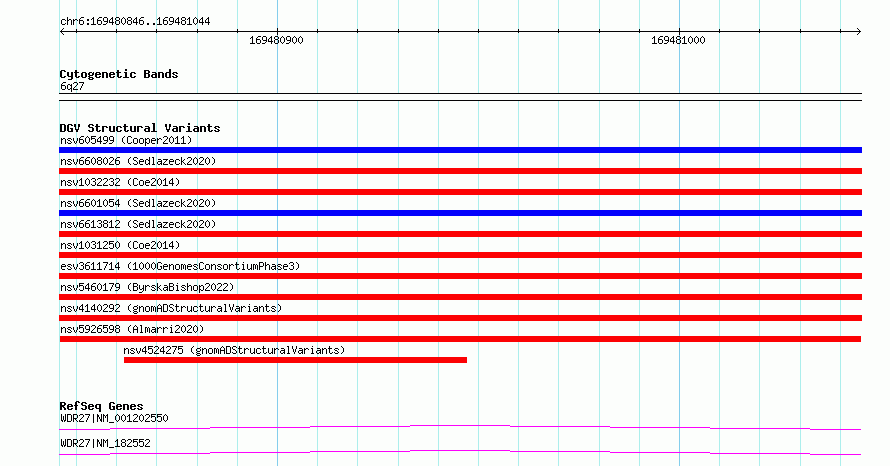Select the Cytogenetic Bands track title

point(119,74)
